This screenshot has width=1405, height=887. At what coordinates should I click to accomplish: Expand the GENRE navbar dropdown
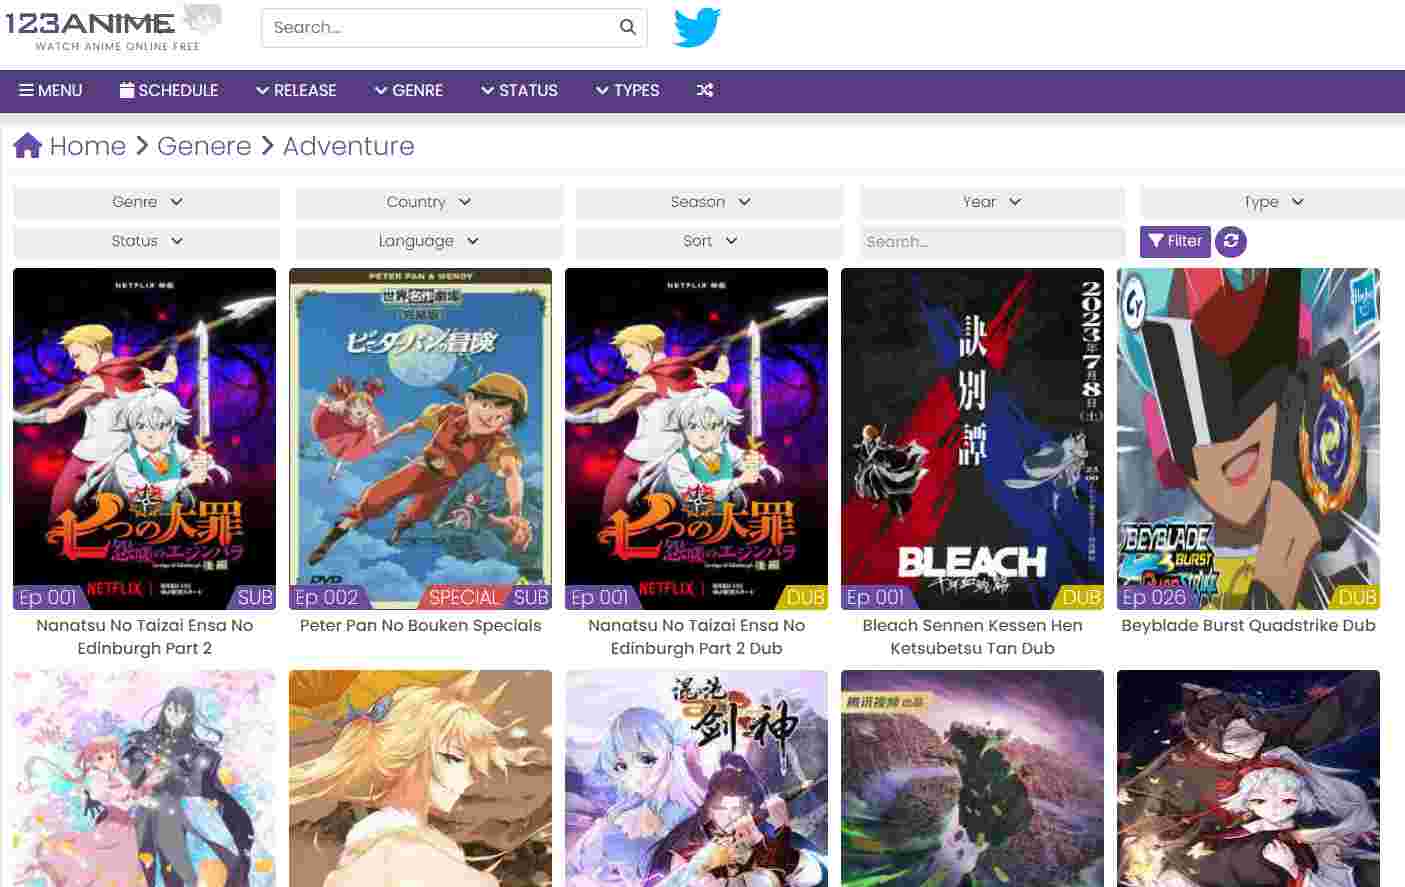coord(409,90)
